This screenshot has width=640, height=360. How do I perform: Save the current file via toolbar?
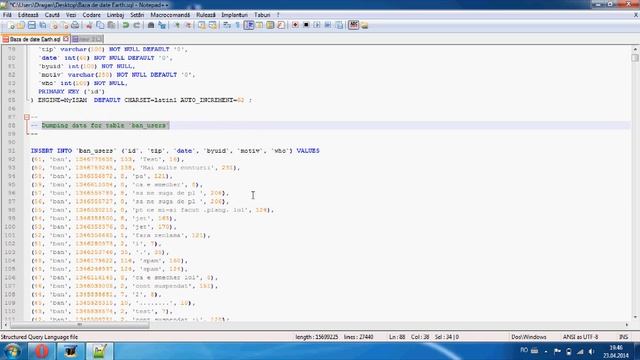point(31,25)
